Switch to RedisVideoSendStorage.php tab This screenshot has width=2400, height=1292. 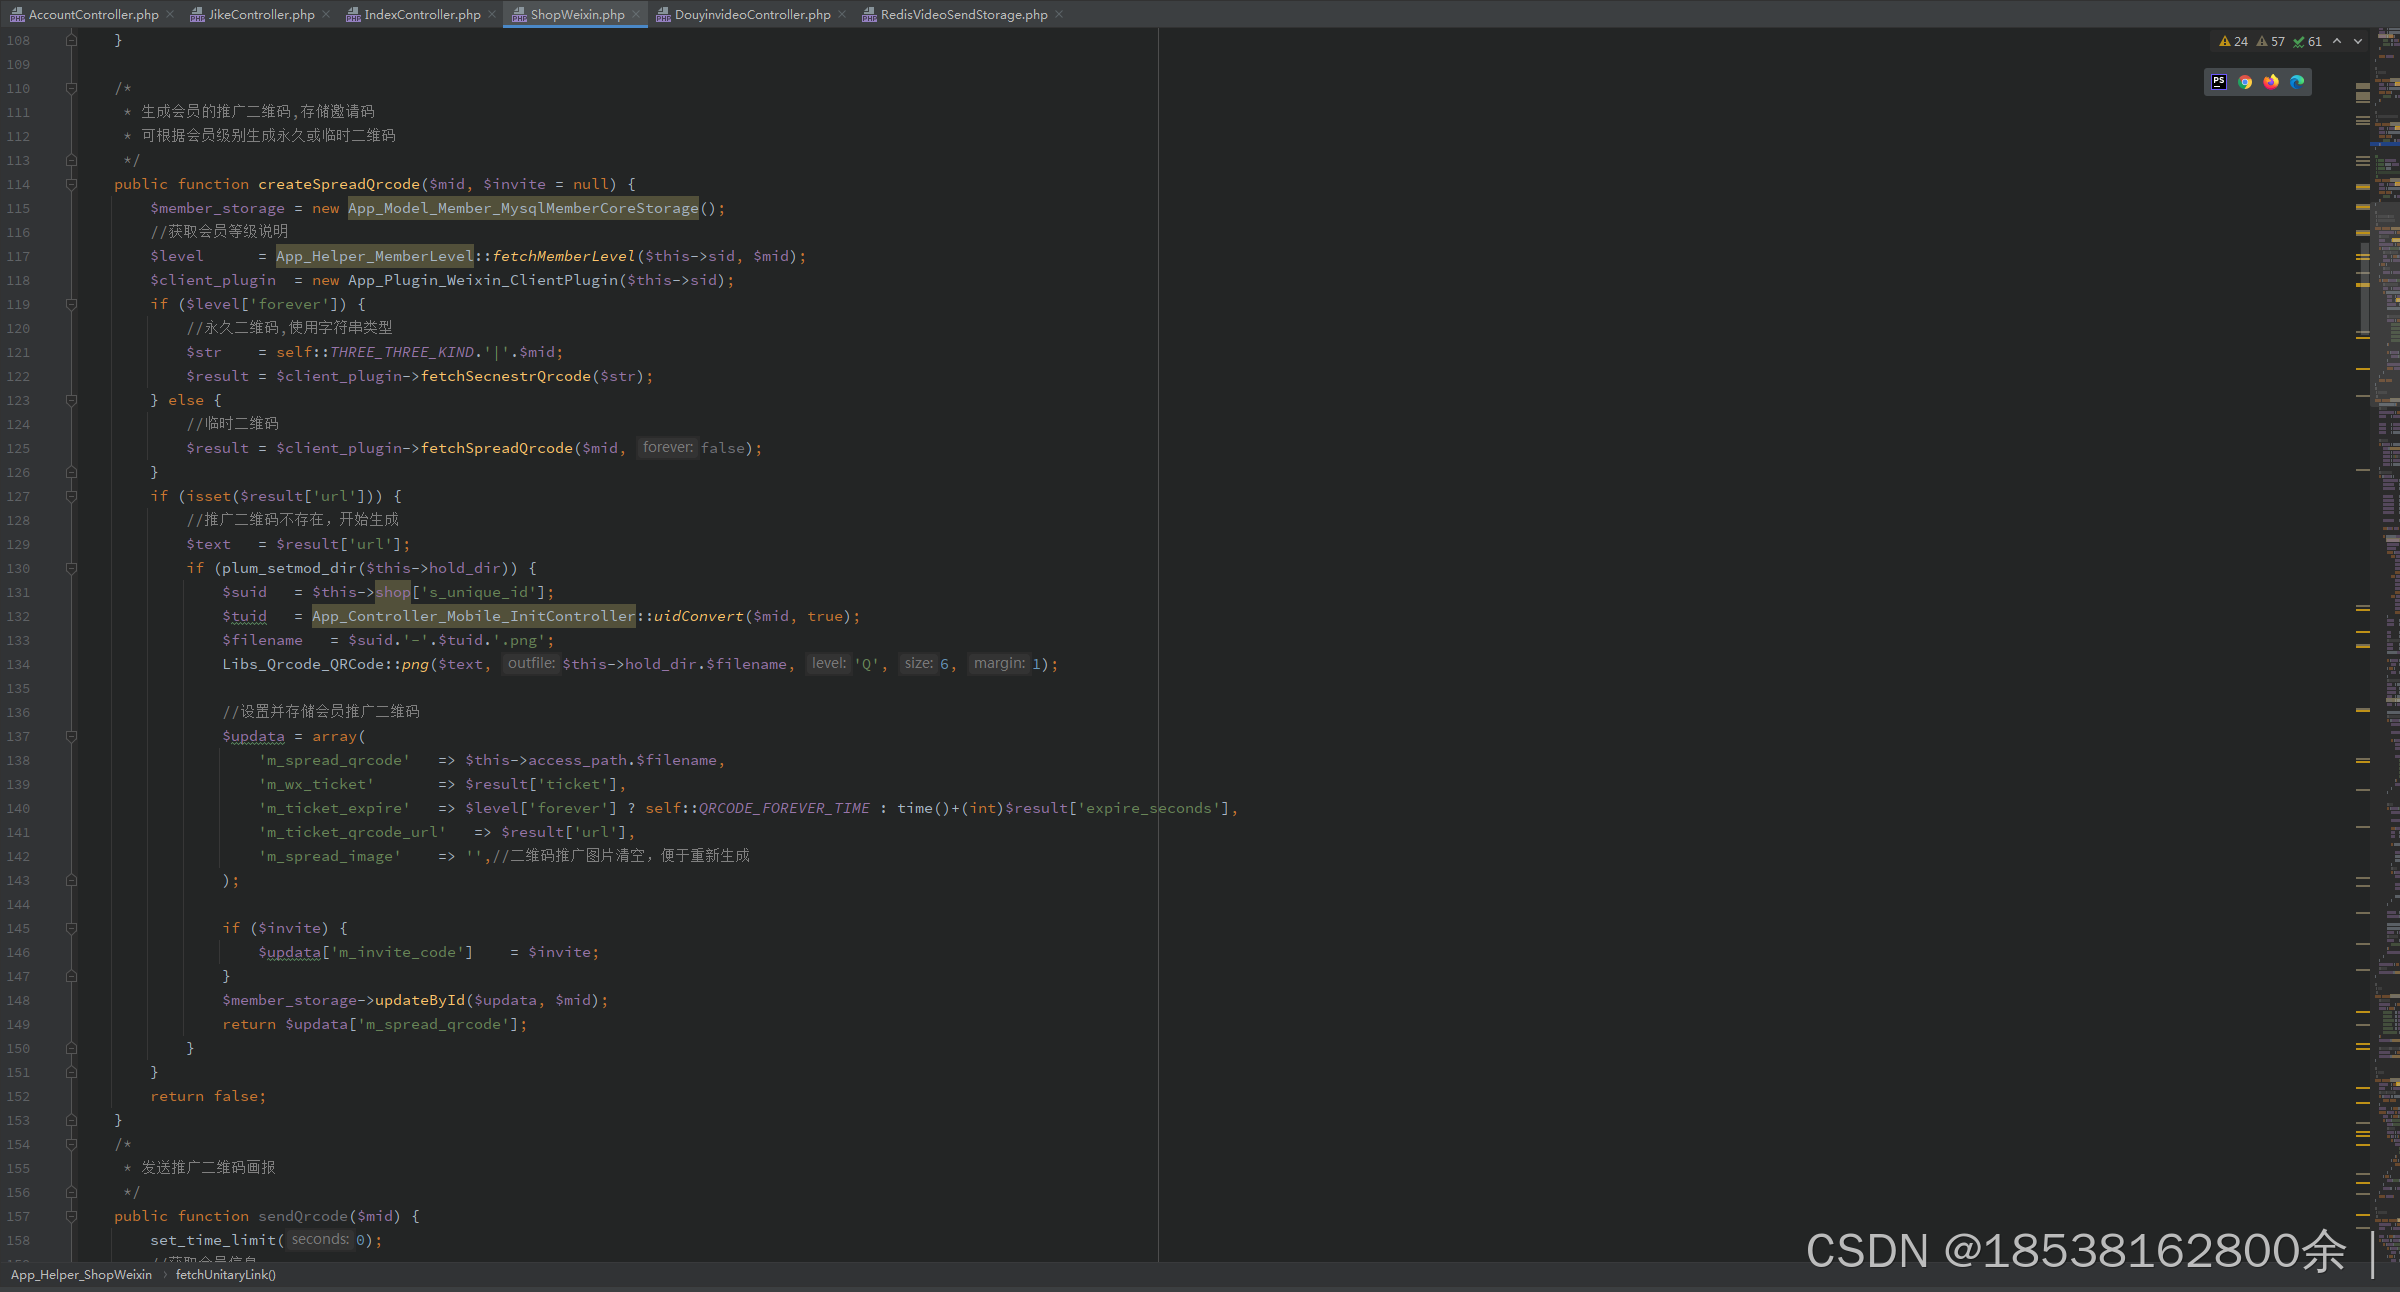point(963,14)
